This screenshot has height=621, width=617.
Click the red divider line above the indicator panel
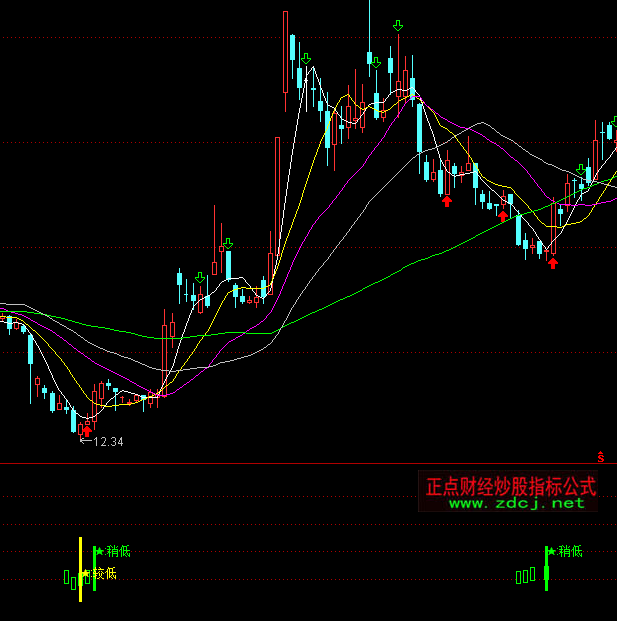tap(300, 464)
